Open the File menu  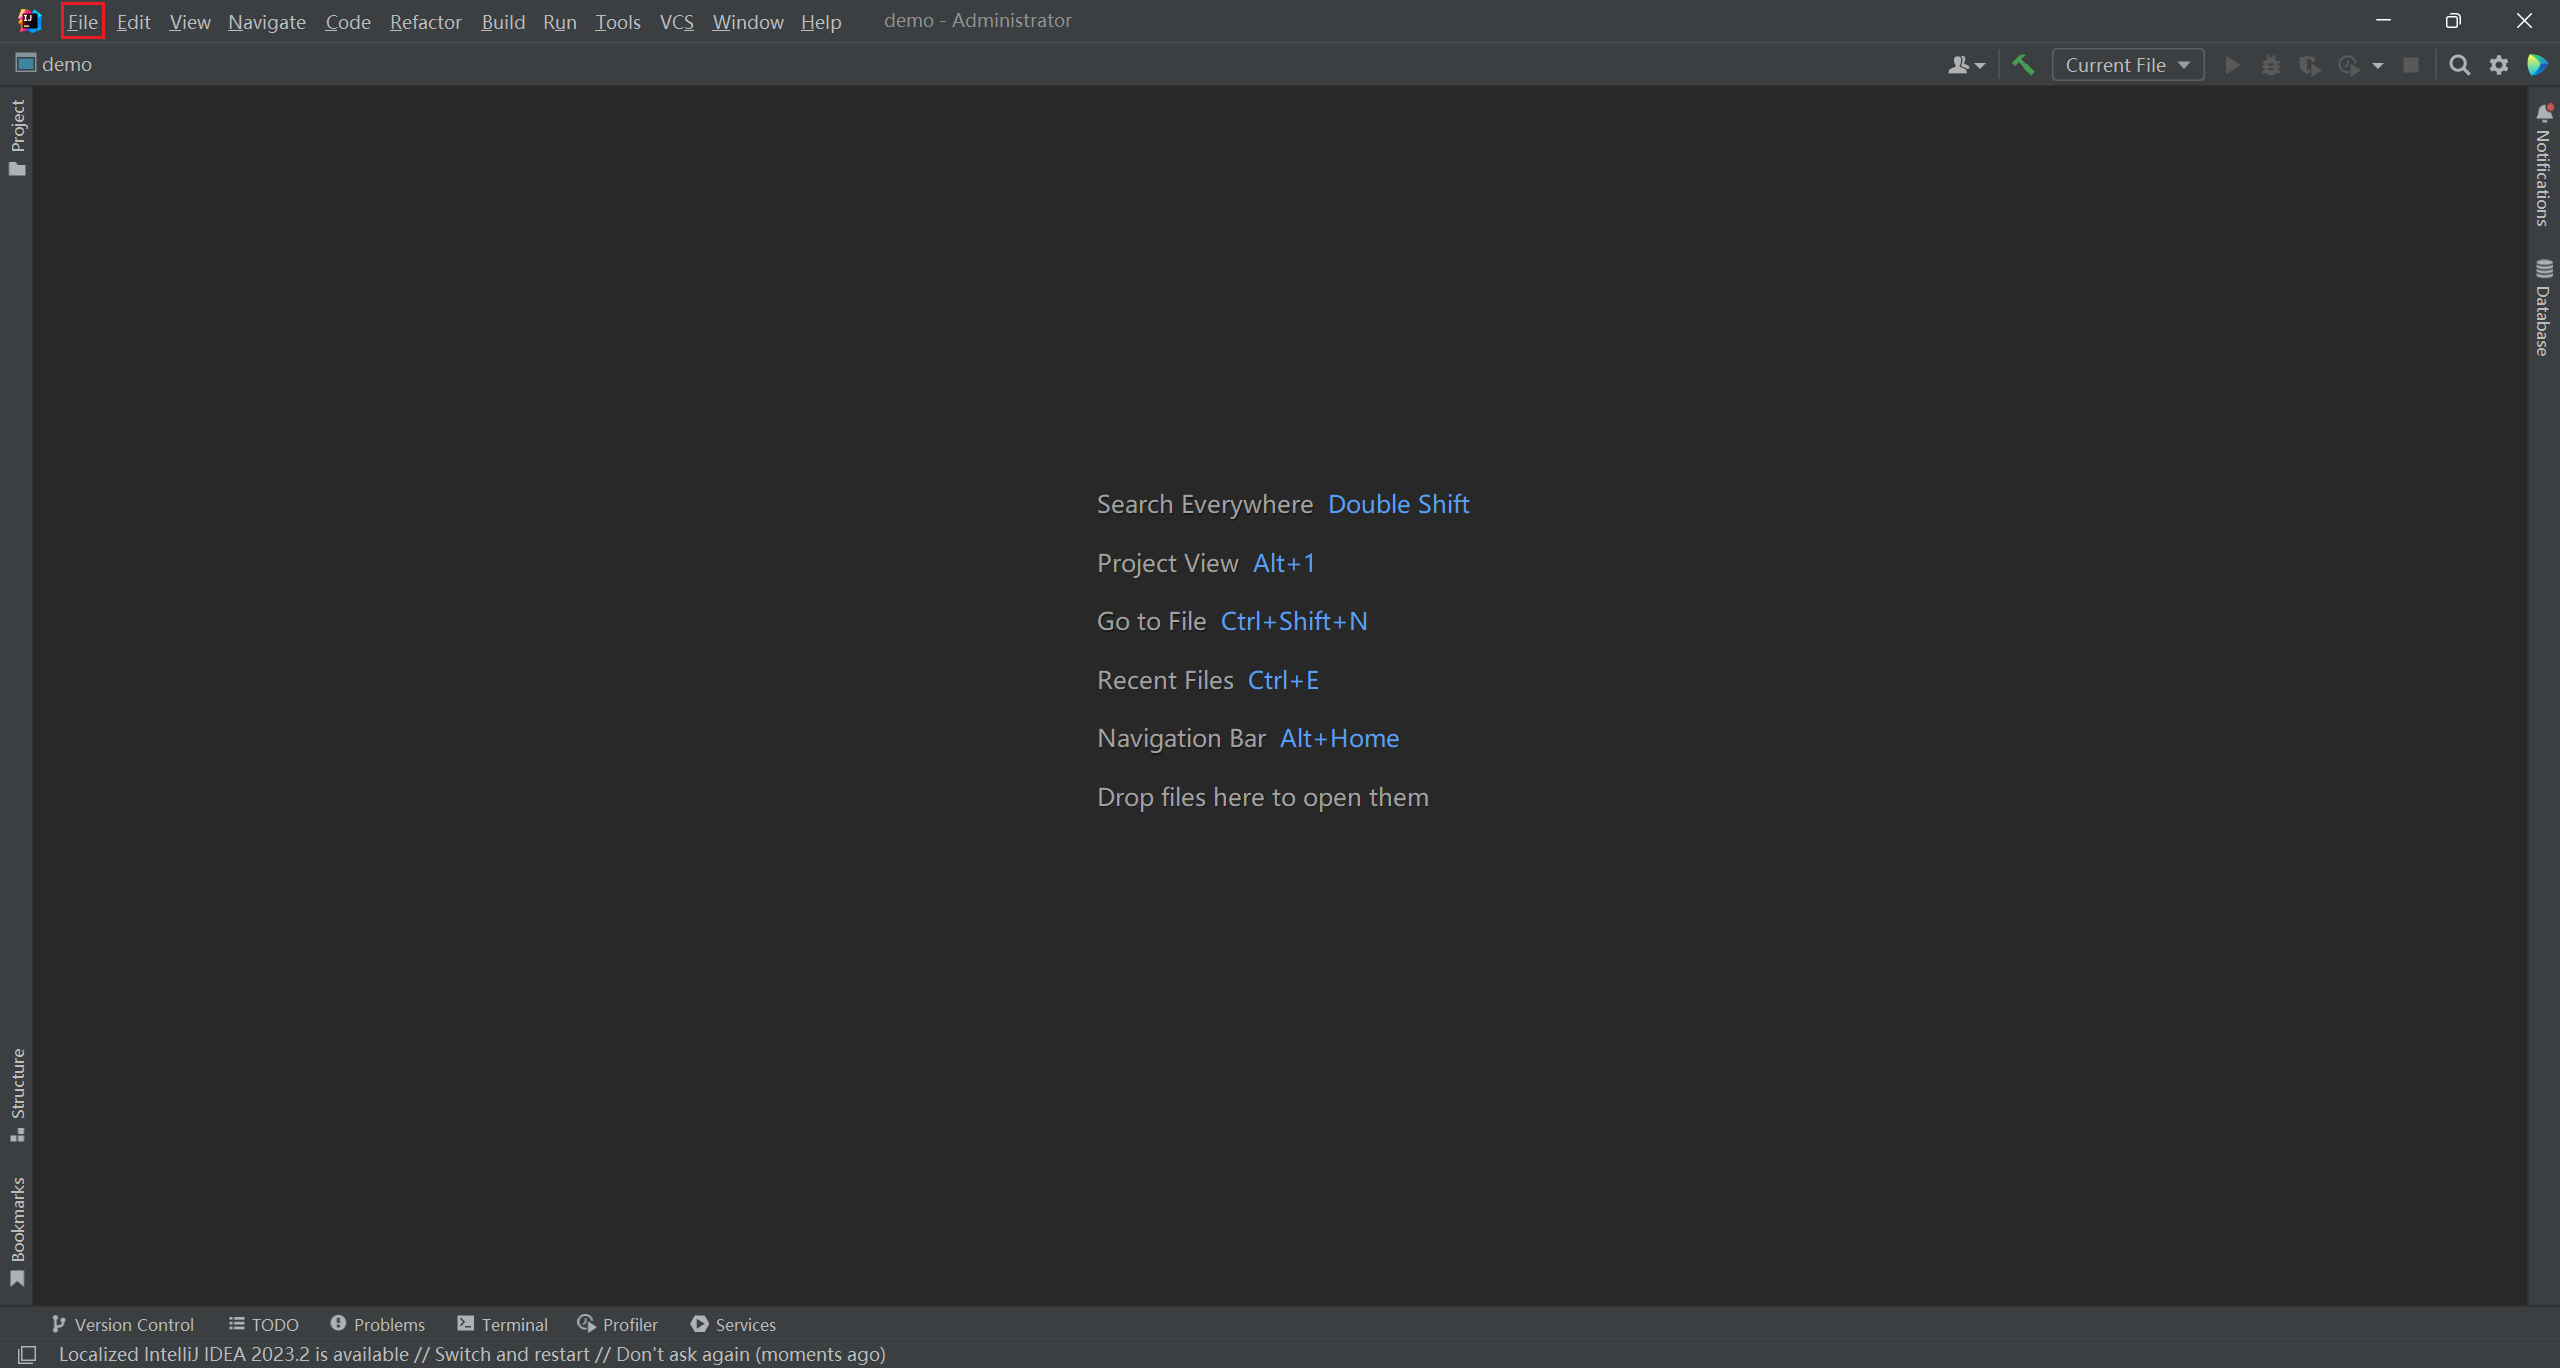click(82, 21)
